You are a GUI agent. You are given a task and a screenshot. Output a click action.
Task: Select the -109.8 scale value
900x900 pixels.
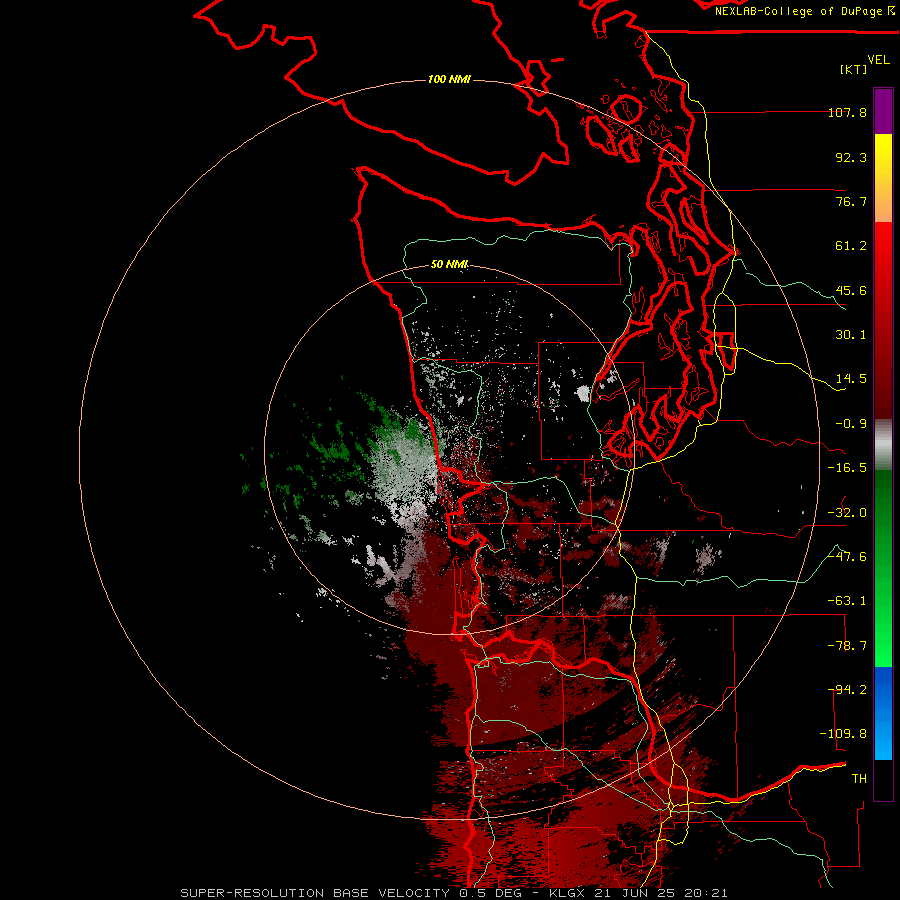click(x=843, y=734)
